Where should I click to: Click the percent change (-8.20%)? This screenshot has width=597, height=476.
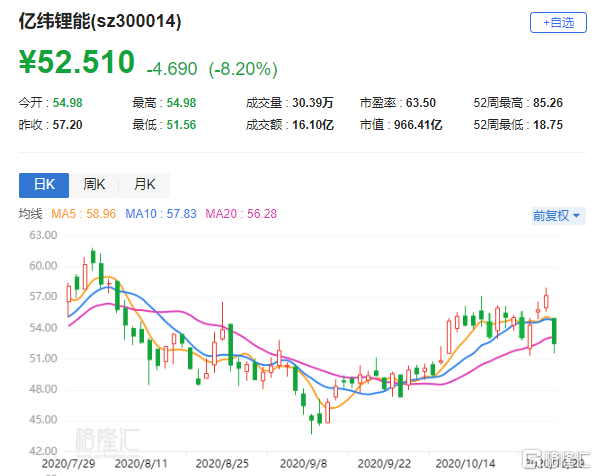(243, 69)
